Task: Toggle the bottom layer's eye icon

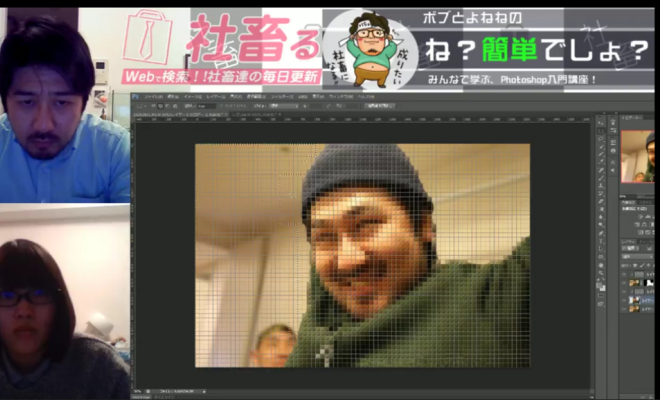Action: tap(623, 311)
